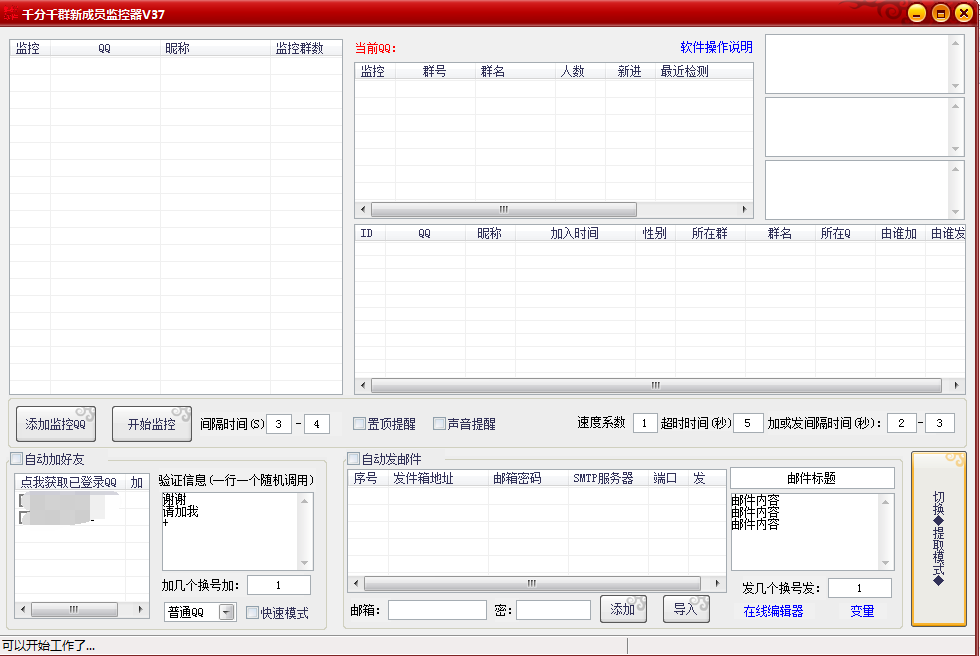Click left arrow of group list scrollbar
980x656 pixels.
coord(364,209)
